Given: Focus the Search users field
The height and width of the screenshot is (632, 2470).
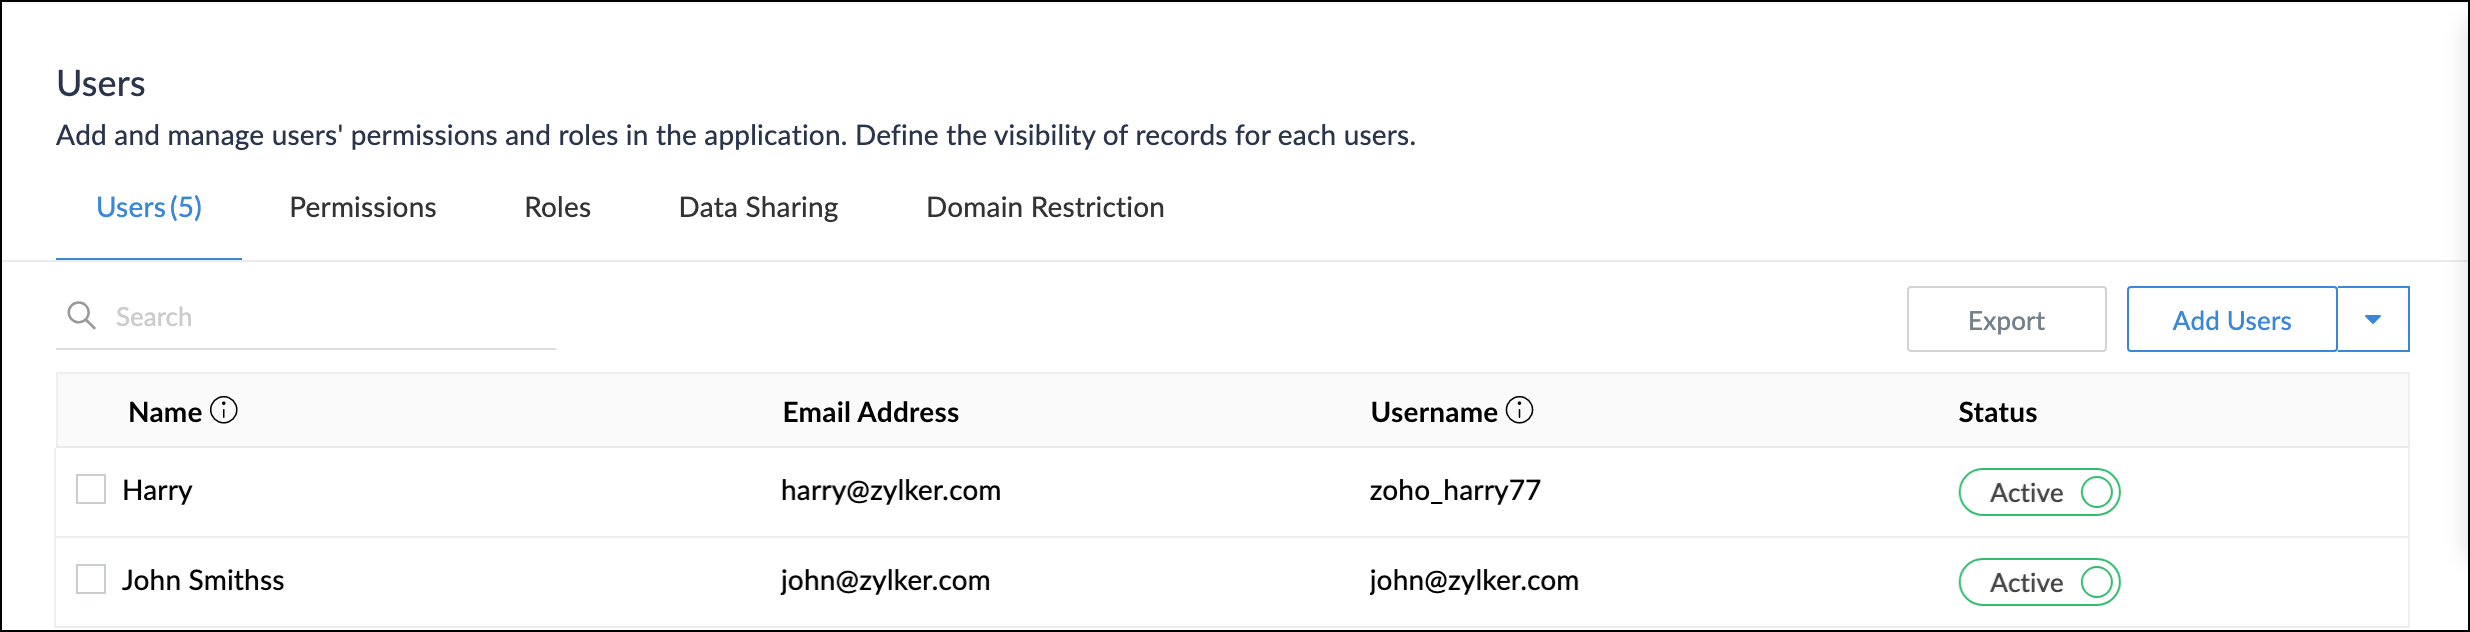Looking at the screenshot, I should pyautogui.click(x=330, y=317).
